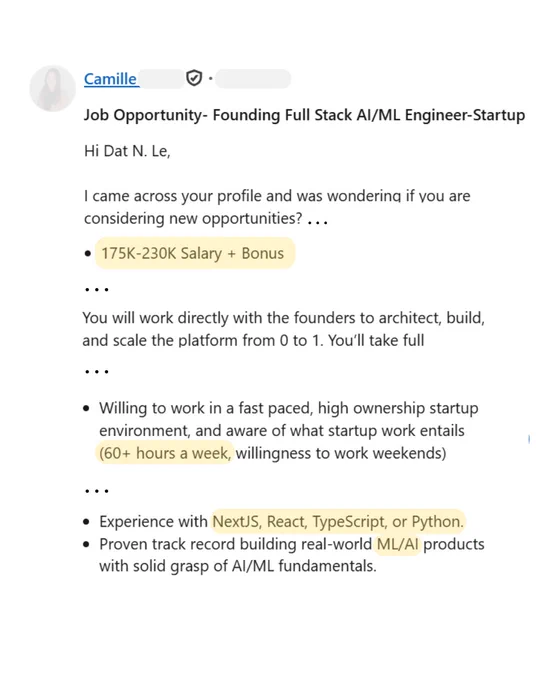
Task: Click the small blue marker at the right edge
Action: coord(529,439)
